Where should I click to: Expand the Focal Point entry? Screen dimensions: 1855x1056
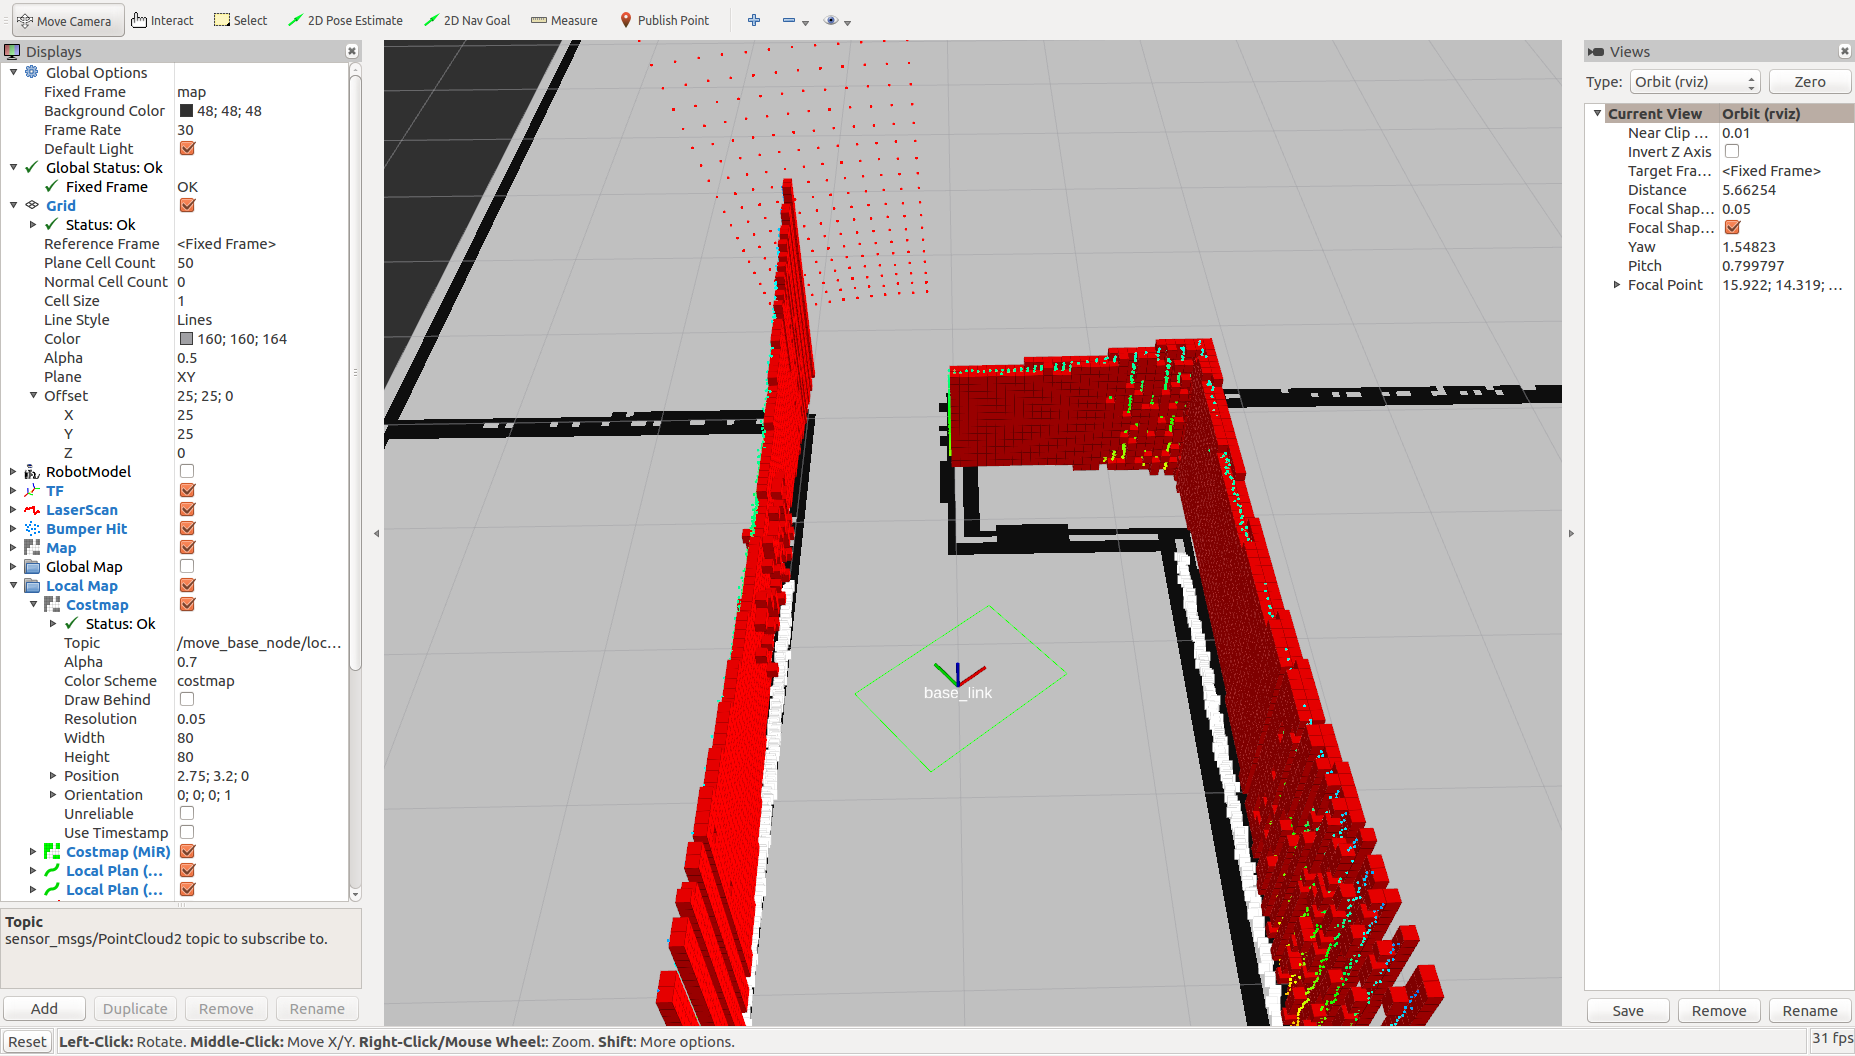pyautogui.click(x=1617, y=284)
